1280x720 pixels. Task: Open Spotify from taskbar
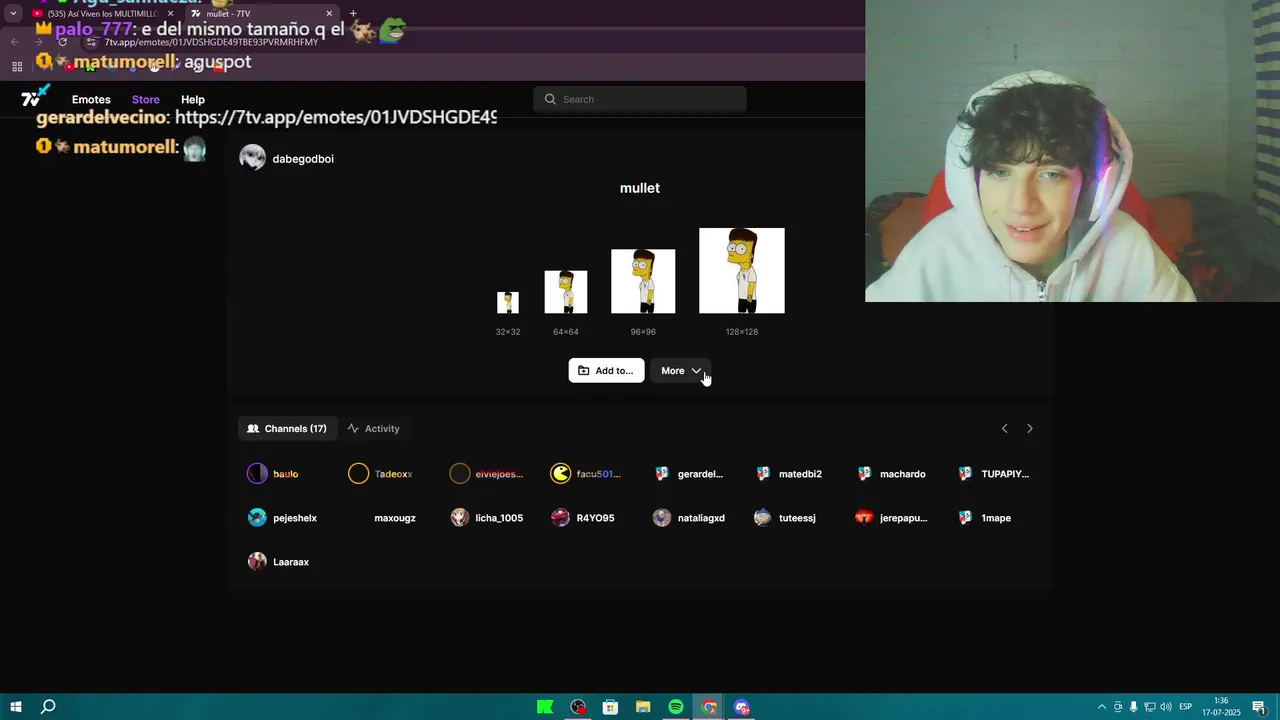676,707
